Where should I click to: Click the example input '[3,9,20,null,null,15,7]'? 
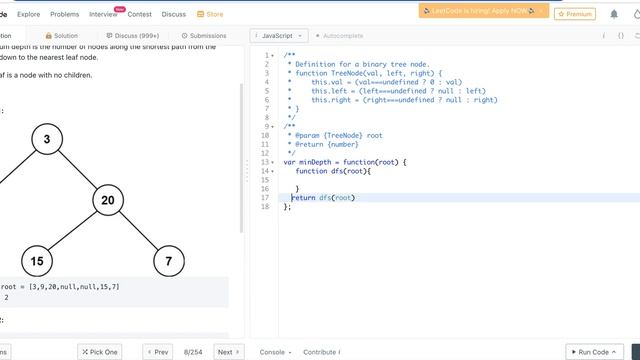(x=74, y=287)
